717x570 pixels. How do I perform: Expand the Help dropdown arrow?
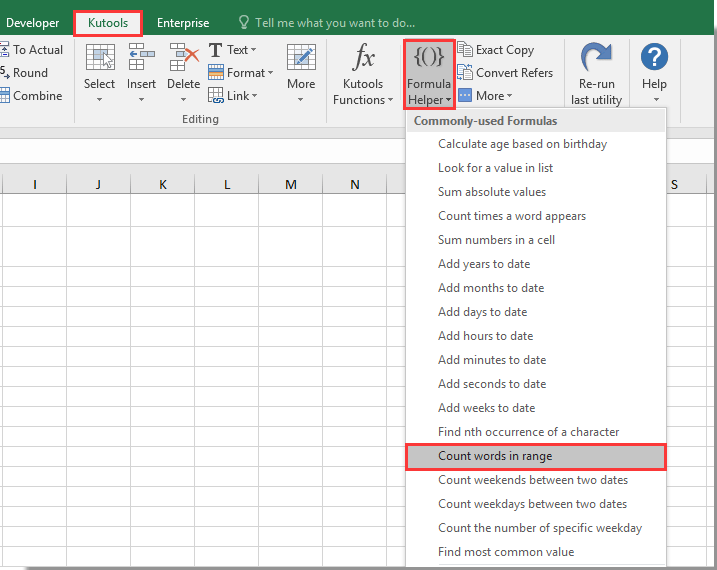(656, 99)
